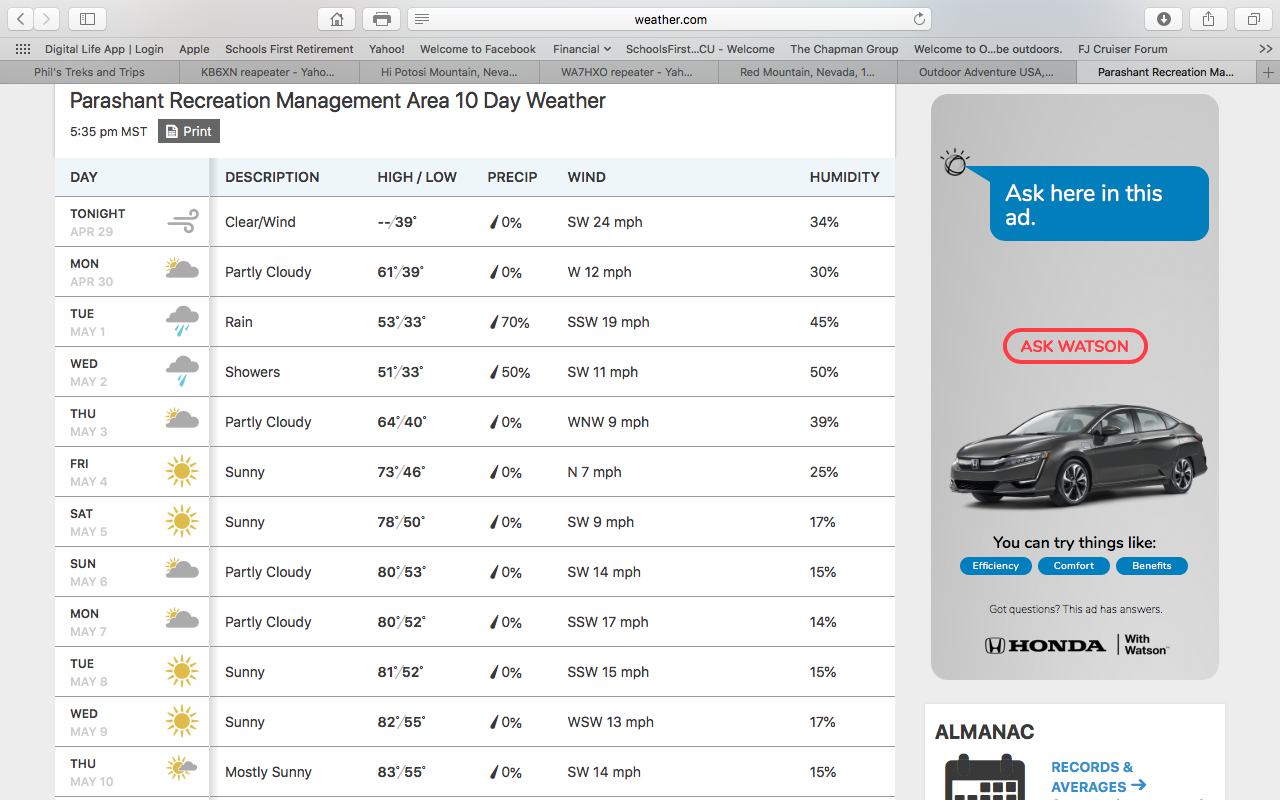This screenshot has height=800, width=1280.
Task: Click the printer icon in the toolbar
Action: click(381, 19)
